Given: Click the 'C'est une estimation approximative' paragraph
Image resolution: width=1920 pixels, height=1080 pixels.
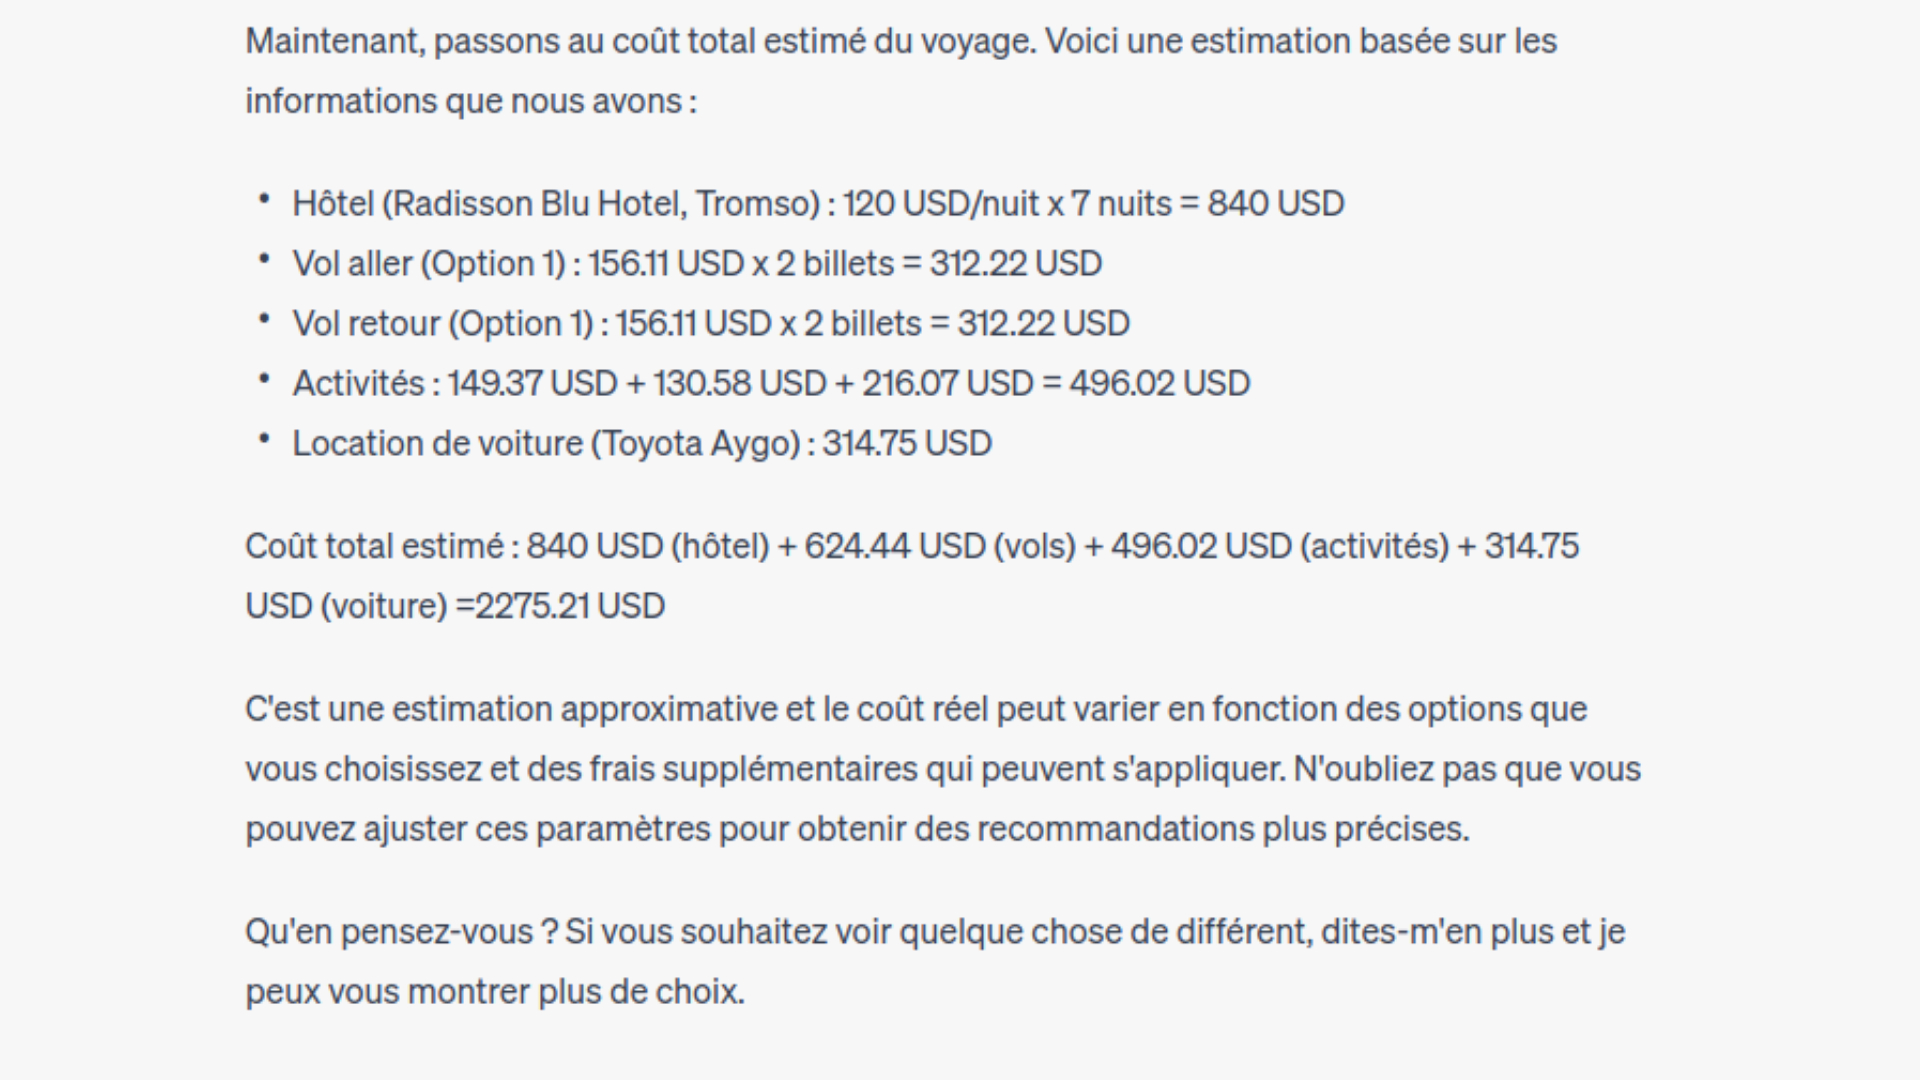Looking at the screenshot, I should pyautogui.click(x=943, y=769).
